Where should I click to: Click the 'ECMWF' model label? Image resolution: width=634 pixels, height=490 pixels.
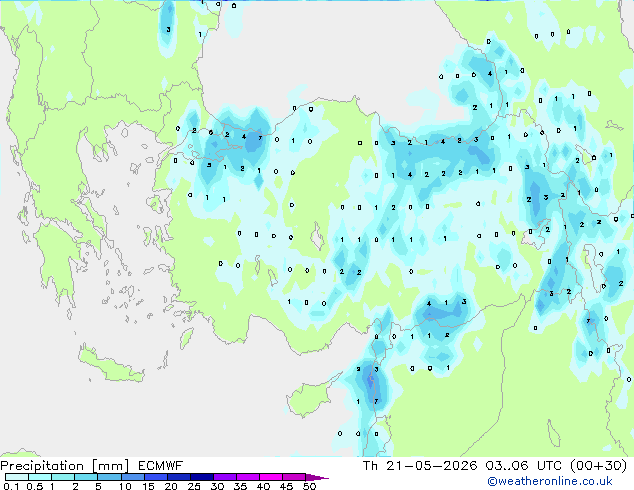161,466
